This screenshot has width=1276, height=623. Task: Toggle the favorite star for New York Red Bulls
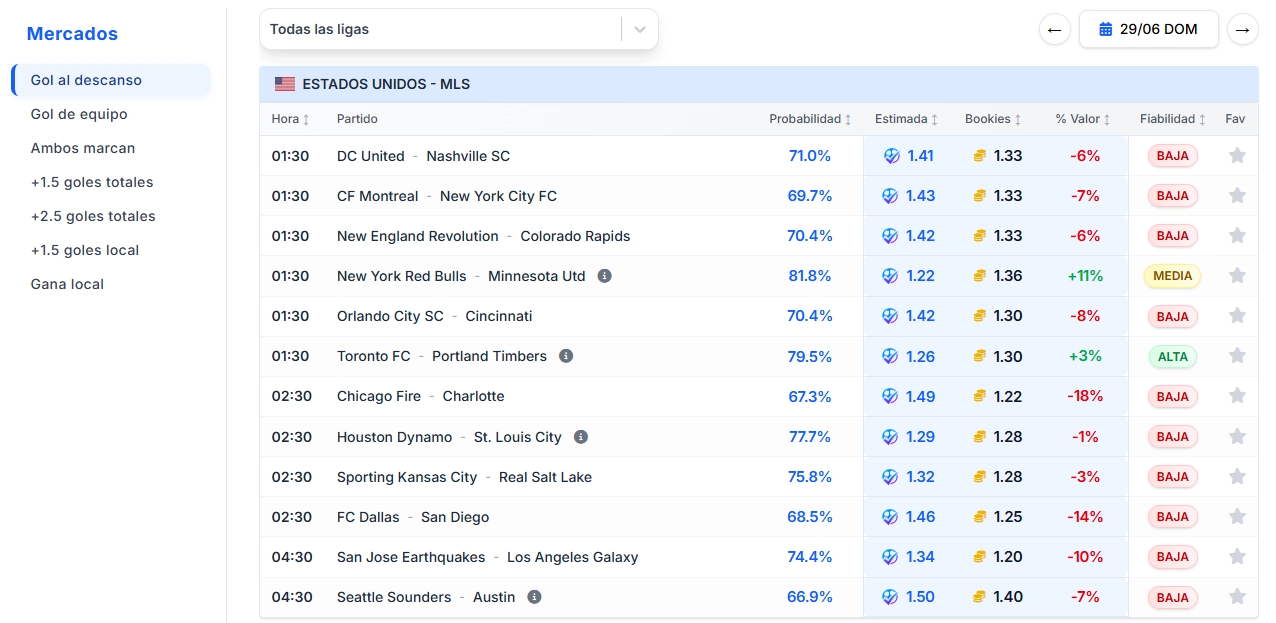(1237, 276)
